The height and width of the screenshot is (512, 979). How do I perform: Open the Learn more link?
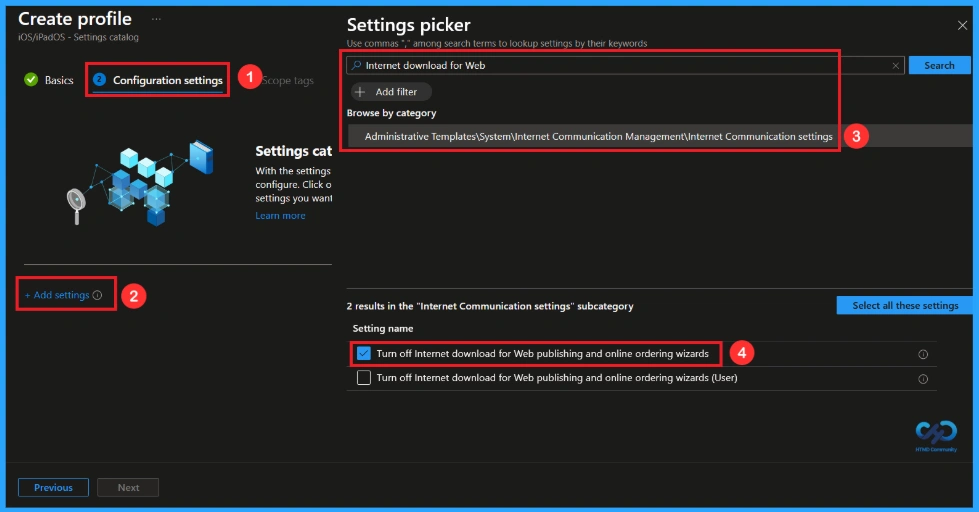click(x=280, y=215)
